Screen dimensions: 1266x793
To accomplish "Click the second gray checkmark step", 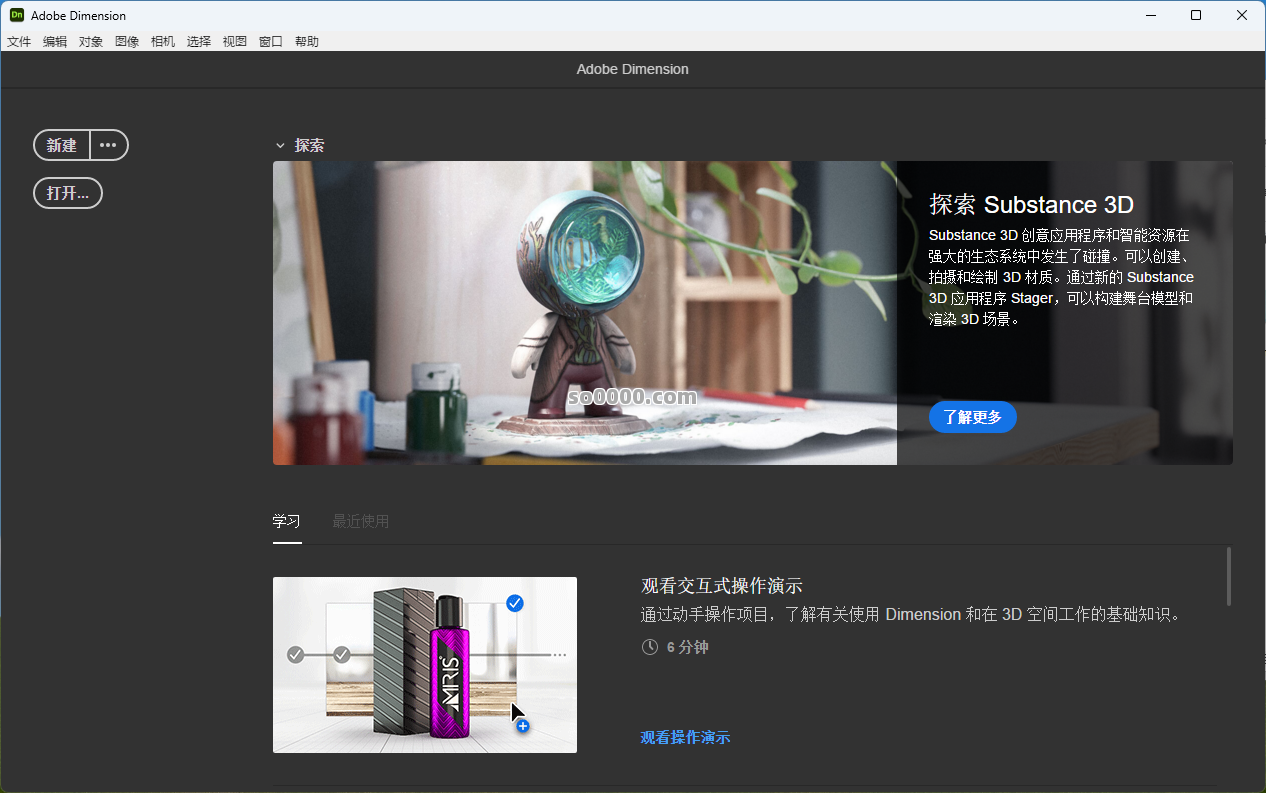I will tap(342, 654).
